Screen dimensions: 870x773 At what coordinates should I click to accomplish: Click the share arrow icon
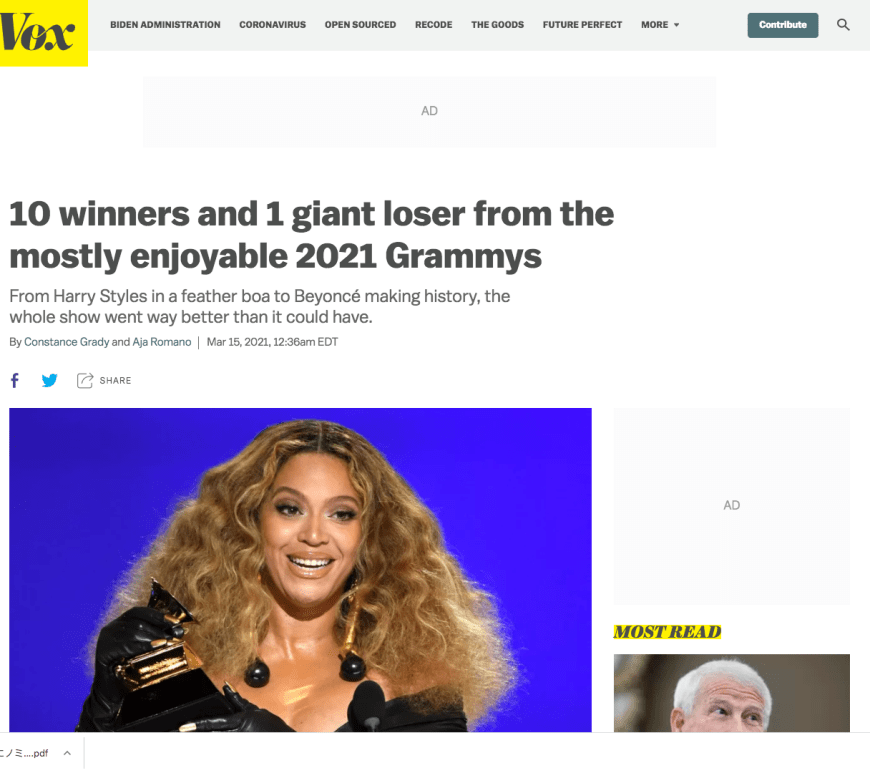[84, 380]
